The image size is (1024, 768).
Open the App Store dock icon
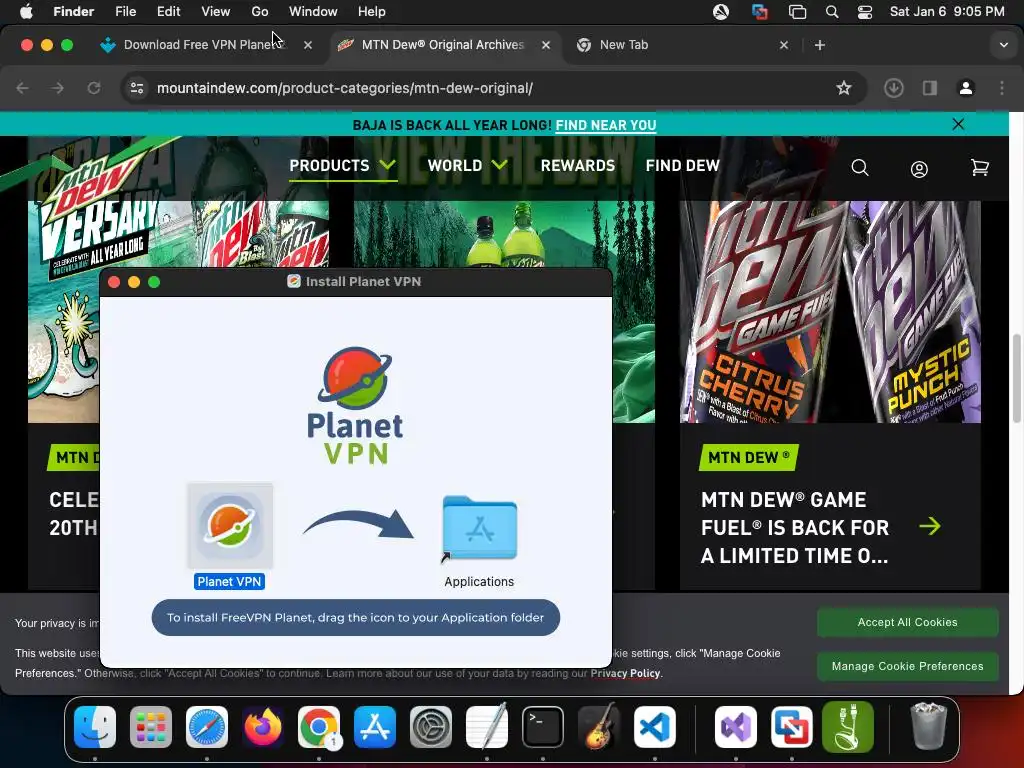pos(375,727)
